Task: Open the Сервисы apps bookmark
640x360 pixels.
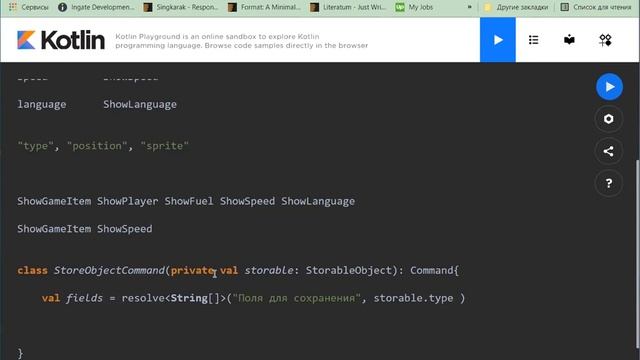Action: pyautogui.click(x=29, y=7)
